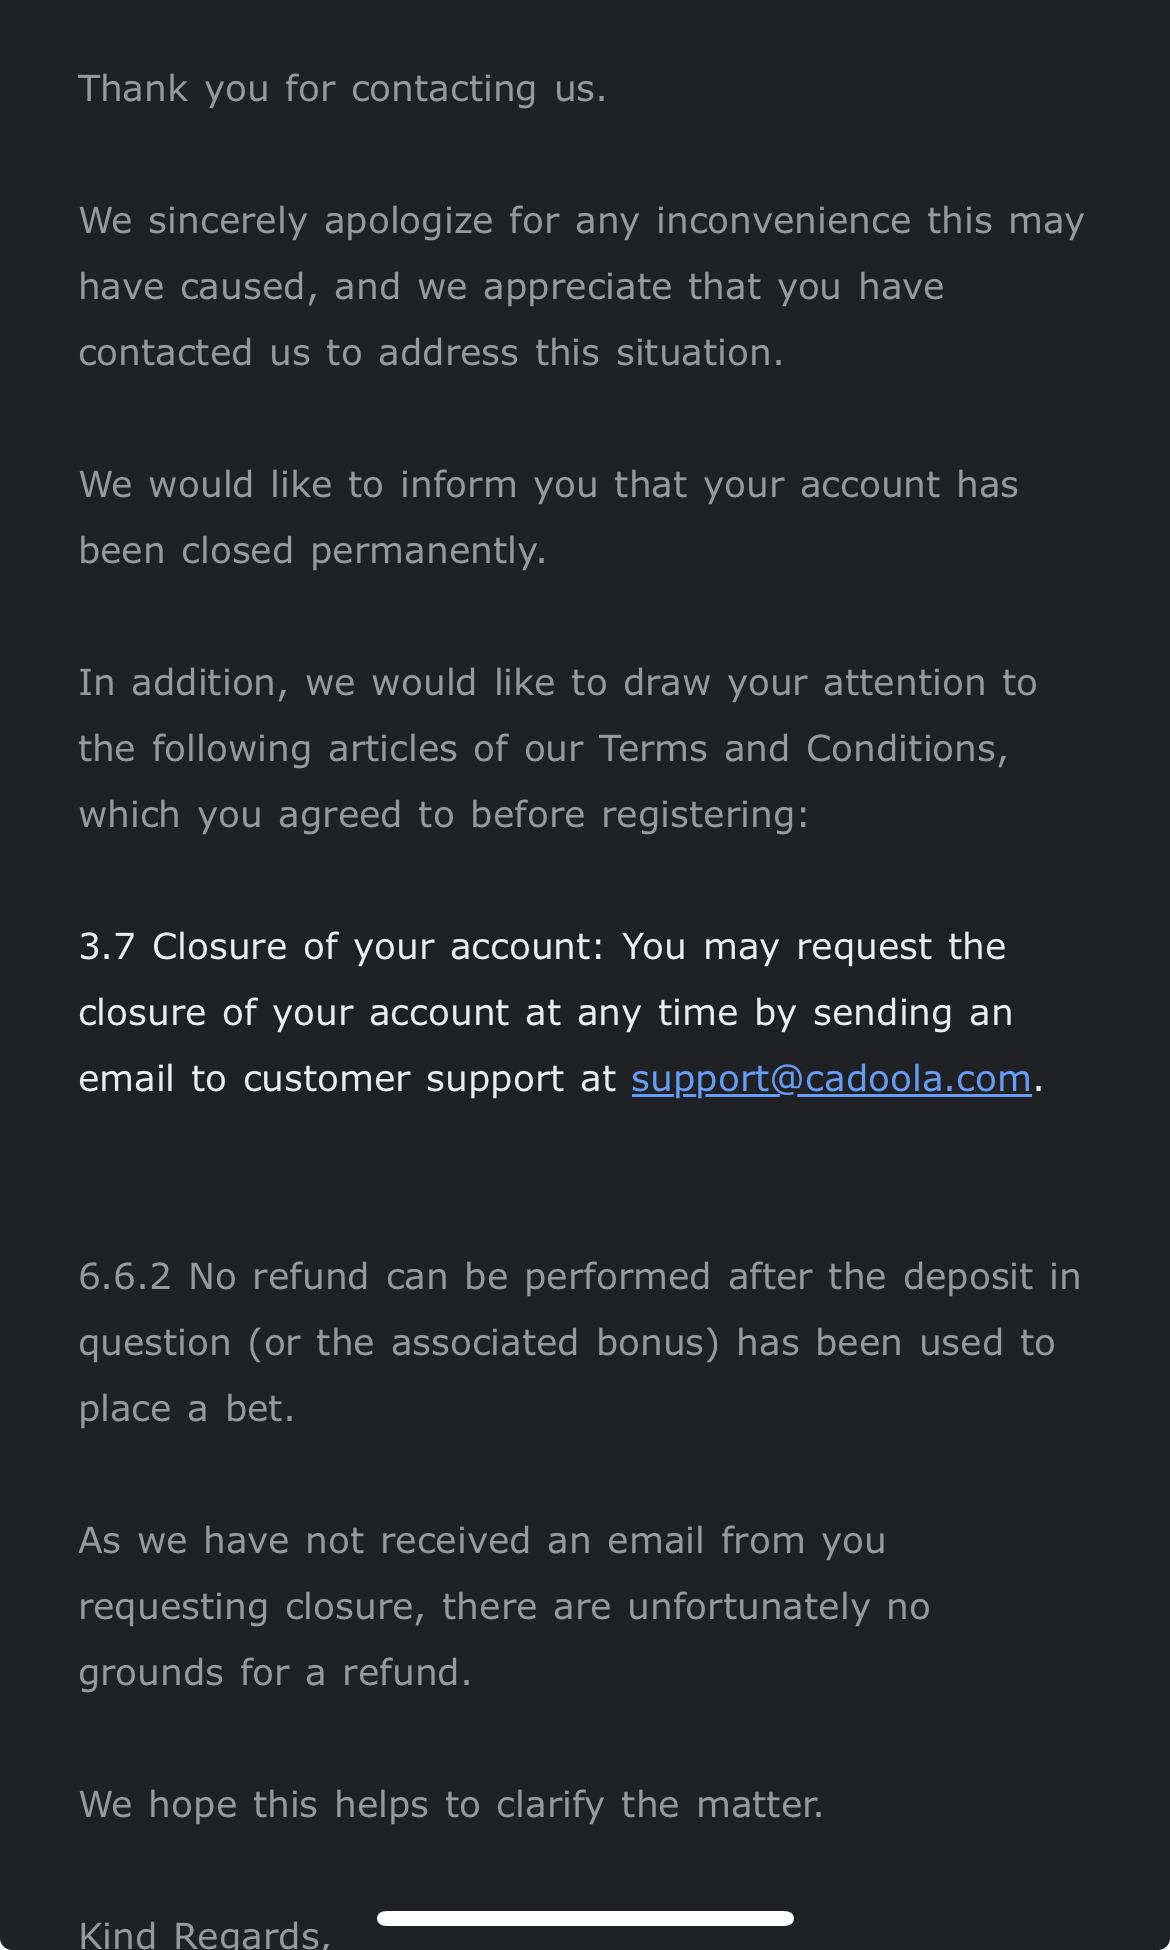The width and height of the screenshot is (1170, 1950).
Task: Click "We hope this helps to clarify" line
Action: tap(450, 1805)
